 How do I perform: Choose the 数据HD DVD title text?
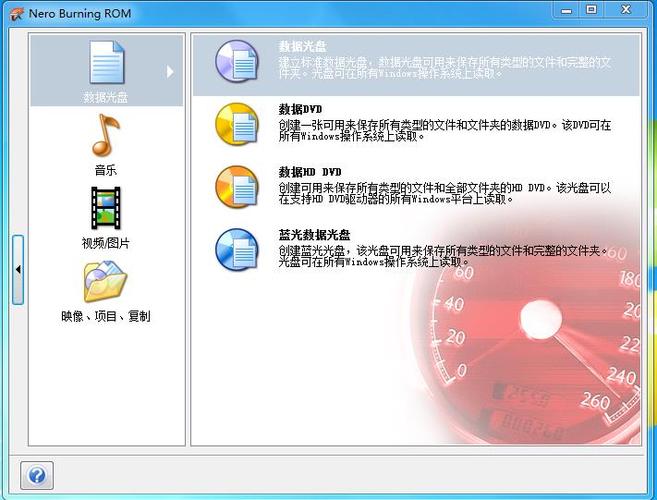[310, 172]
